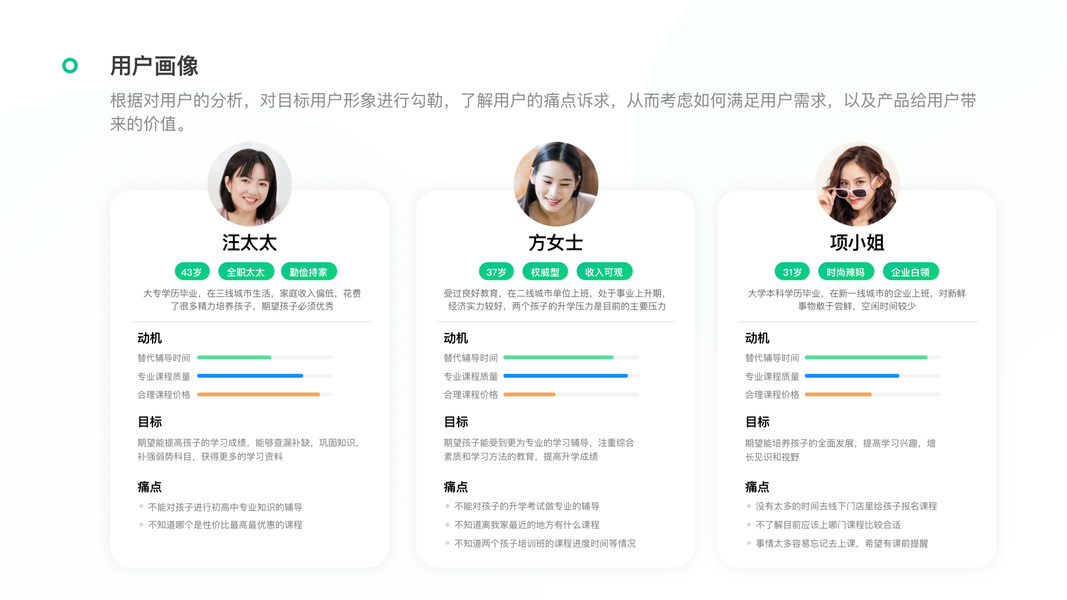Screen dimensions: 1067x600
Task: Click the 企业白领 tag
Action: click(910, 271)
